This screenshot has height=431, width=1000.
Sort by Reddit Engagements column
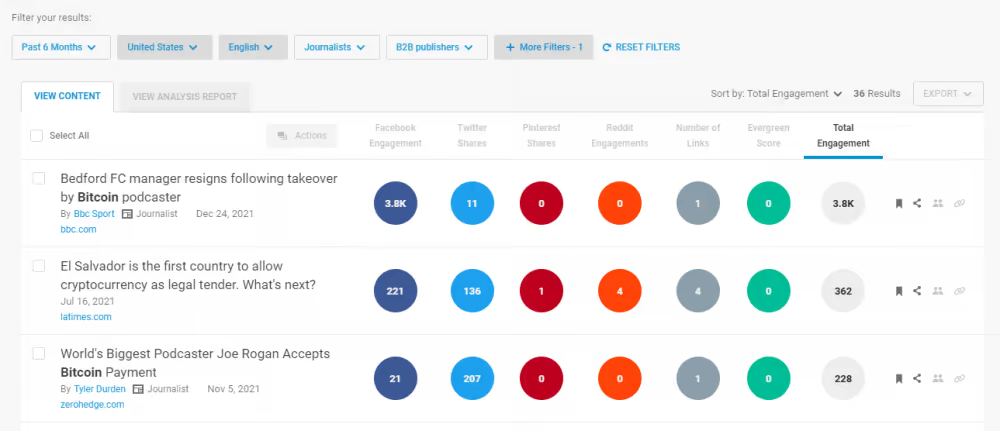(x=620, y=136)
